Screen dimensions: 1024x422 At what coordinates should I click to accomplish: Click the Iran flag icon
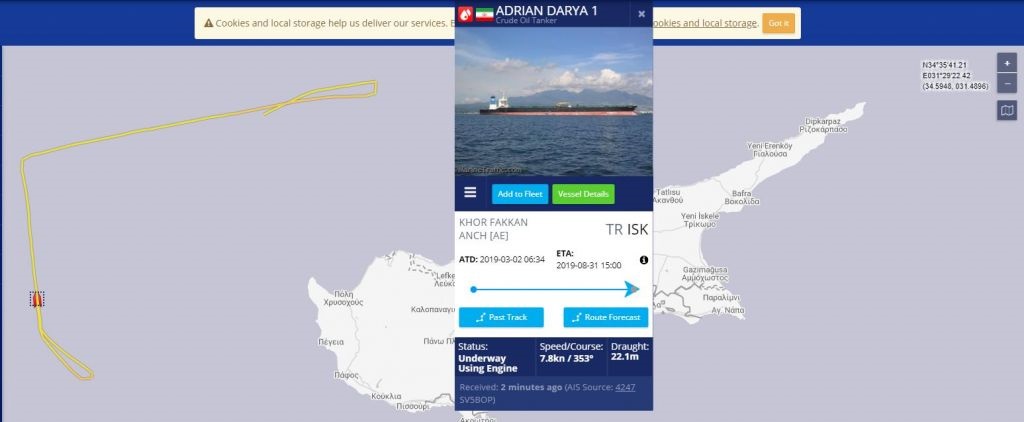tap(484, 14)
